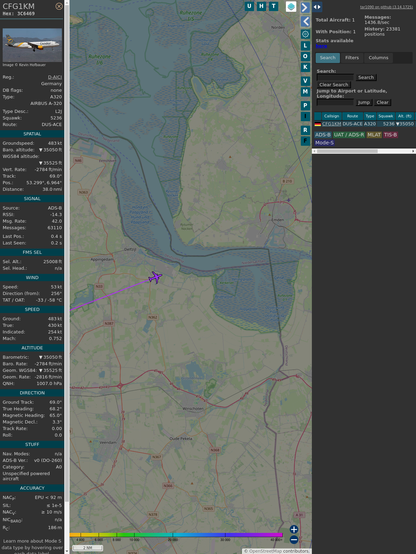Switch to the Filters tab
The width and height of the screenshot is (416, 554).
[x=352, y=58]
